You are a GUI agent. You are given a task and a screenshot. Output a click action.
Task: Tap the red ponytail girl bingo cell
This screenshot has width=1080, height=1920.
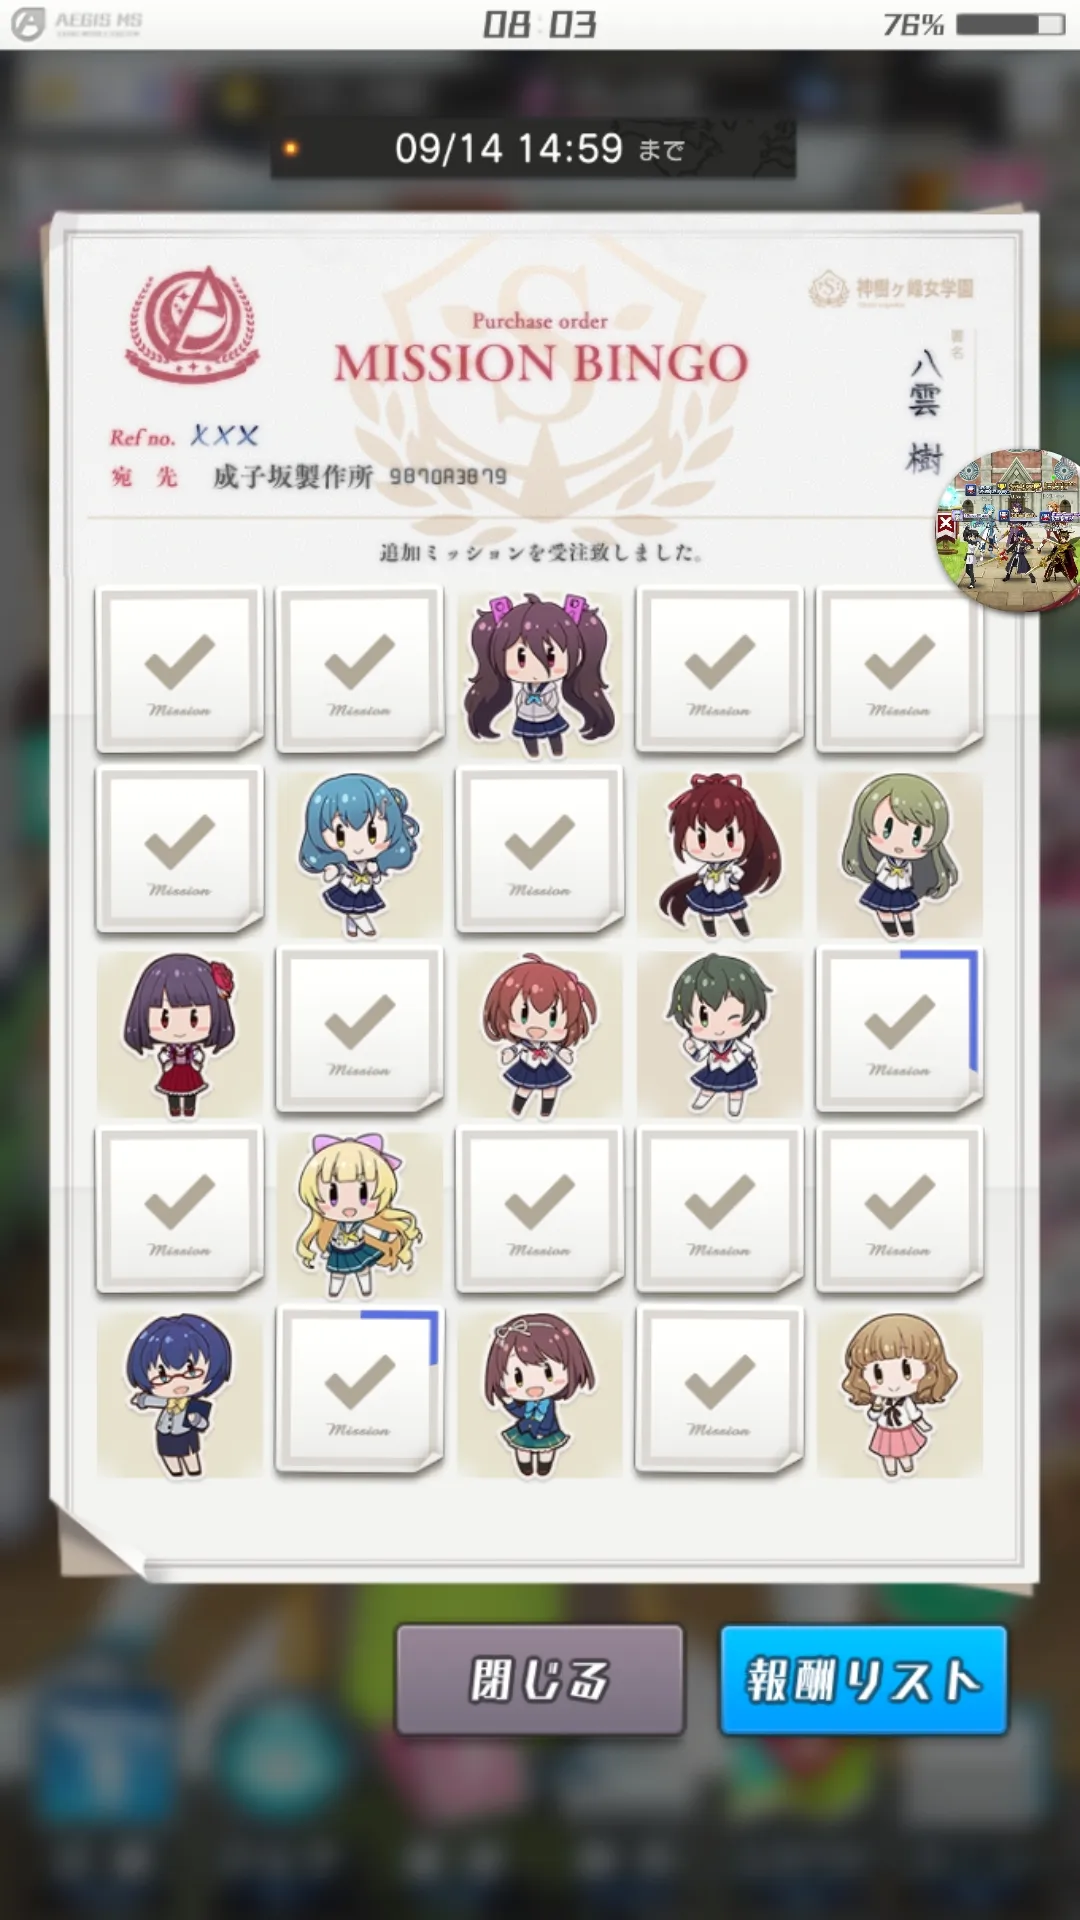click(719, 853)
